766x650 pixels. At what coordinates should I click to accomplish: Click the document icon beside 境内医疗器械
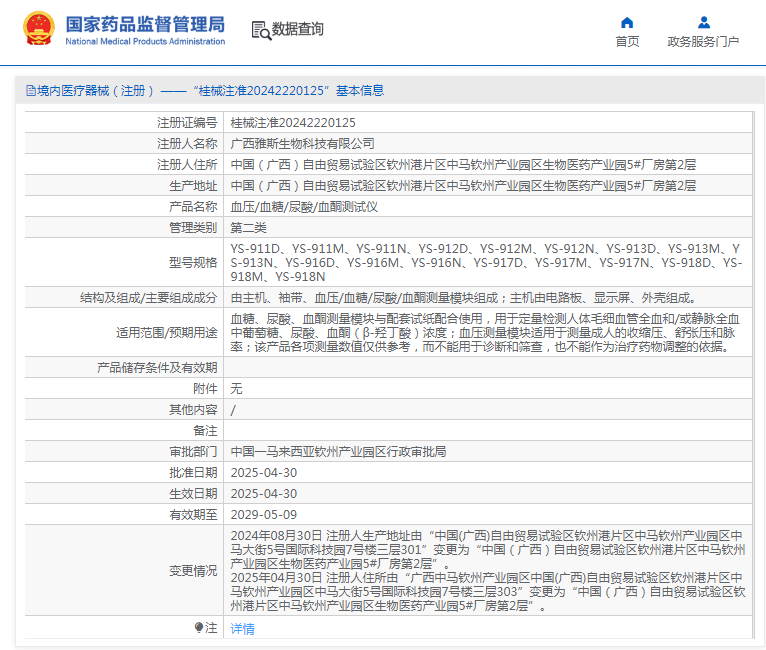tap(31, 91)
